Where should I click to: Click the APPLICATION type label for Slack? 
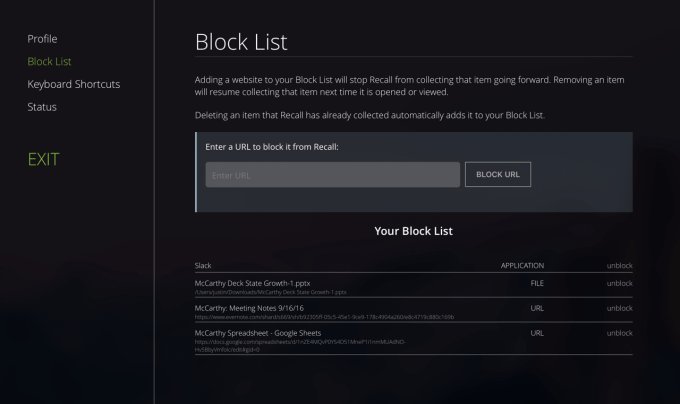coord(522,265)
